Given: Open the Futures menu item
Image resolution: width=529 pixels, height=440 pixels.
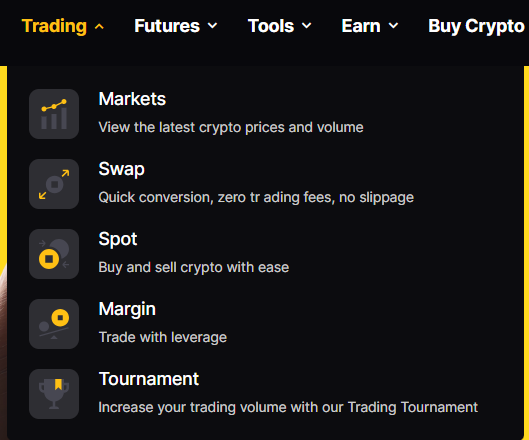Looking at the screenshot, I should 167,26.
